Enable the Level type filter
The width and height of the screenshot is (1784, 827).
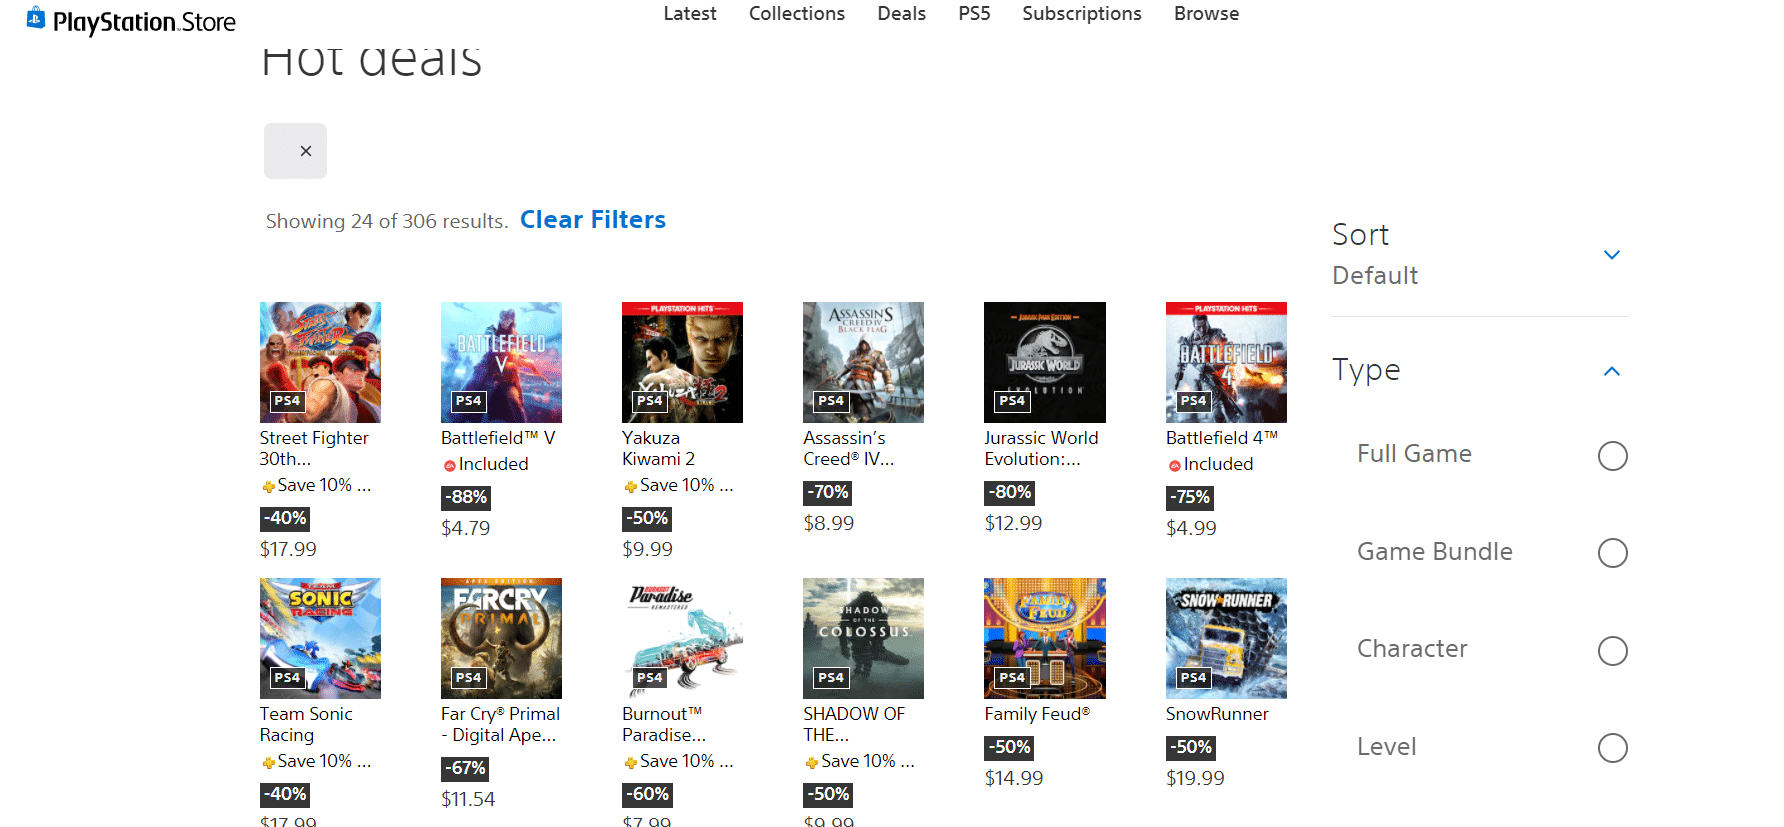point(1612,748)
